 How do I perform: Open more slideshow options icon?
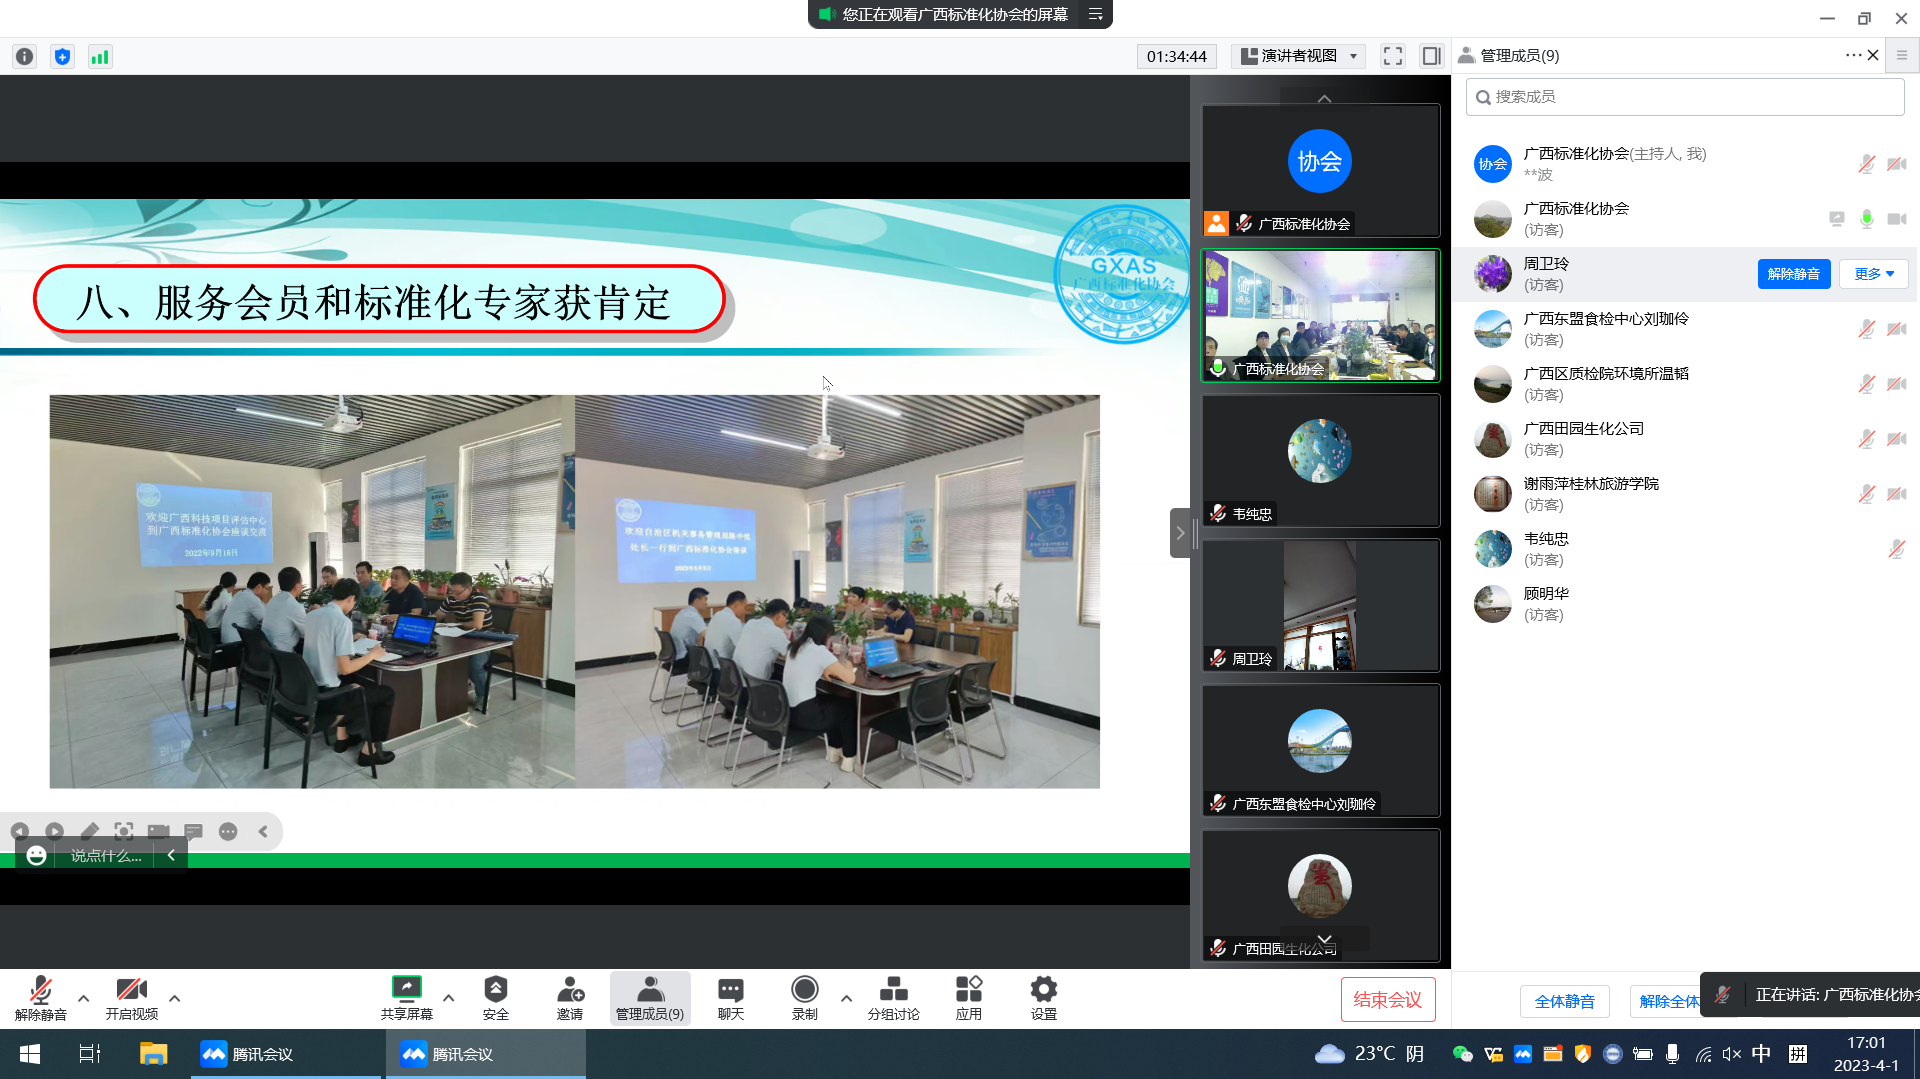click(228, 831)
